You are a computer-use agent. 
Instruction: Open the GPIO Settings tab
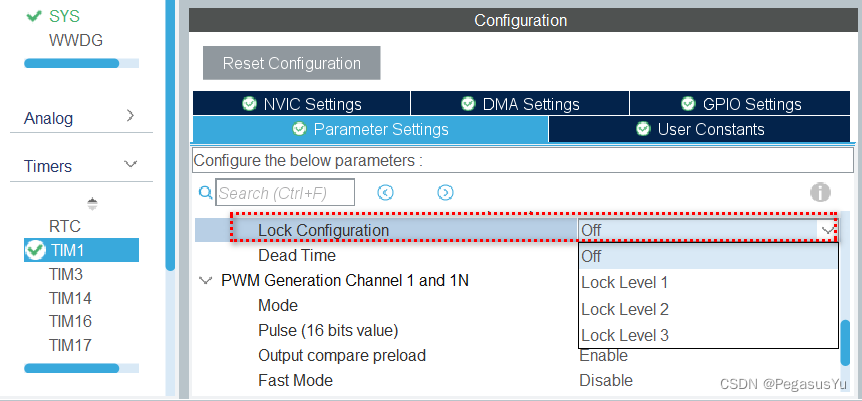click(740, 104)
